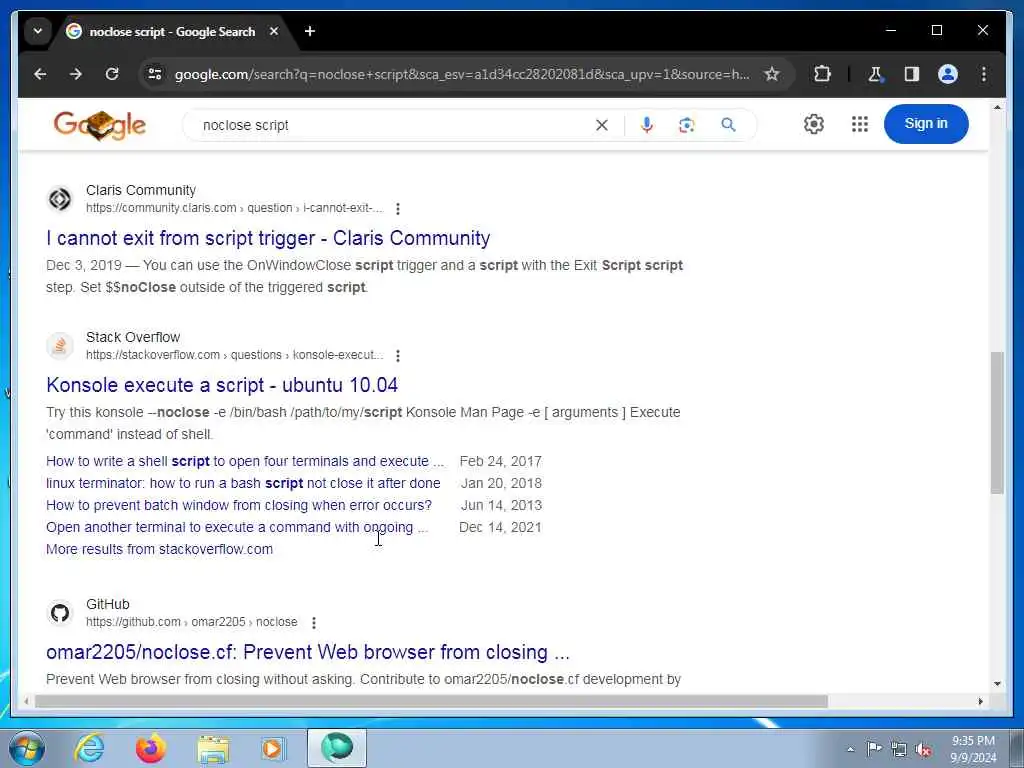Reload the current page
Image resolution: width=1024 pixels, height=768 pixels.
(112, 74)
